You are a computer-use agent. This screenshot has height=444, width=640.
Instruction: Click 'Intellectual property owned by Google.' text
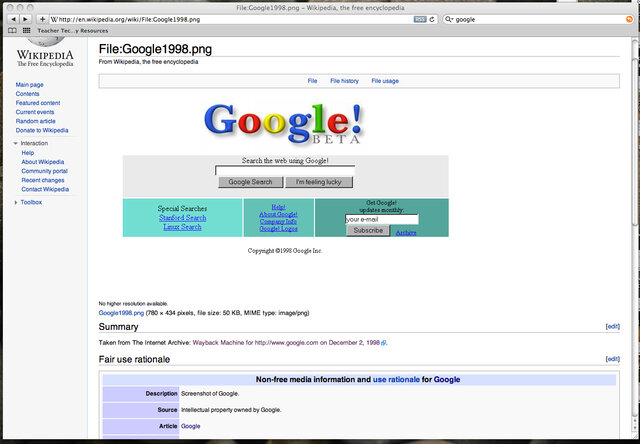[231, 410]
